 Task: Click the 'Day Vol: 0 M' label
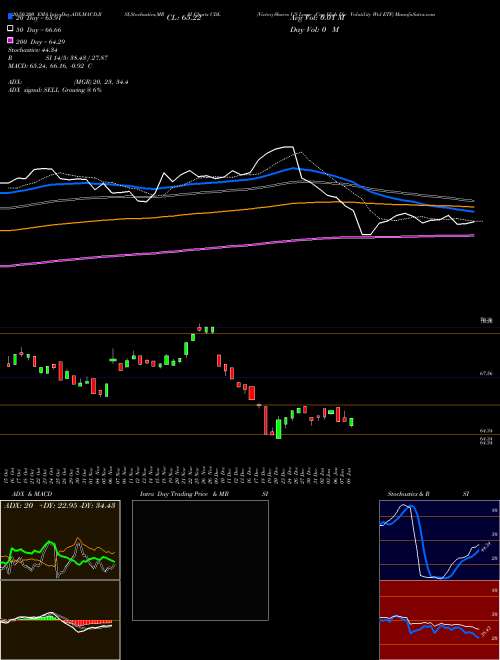point(314,30)
